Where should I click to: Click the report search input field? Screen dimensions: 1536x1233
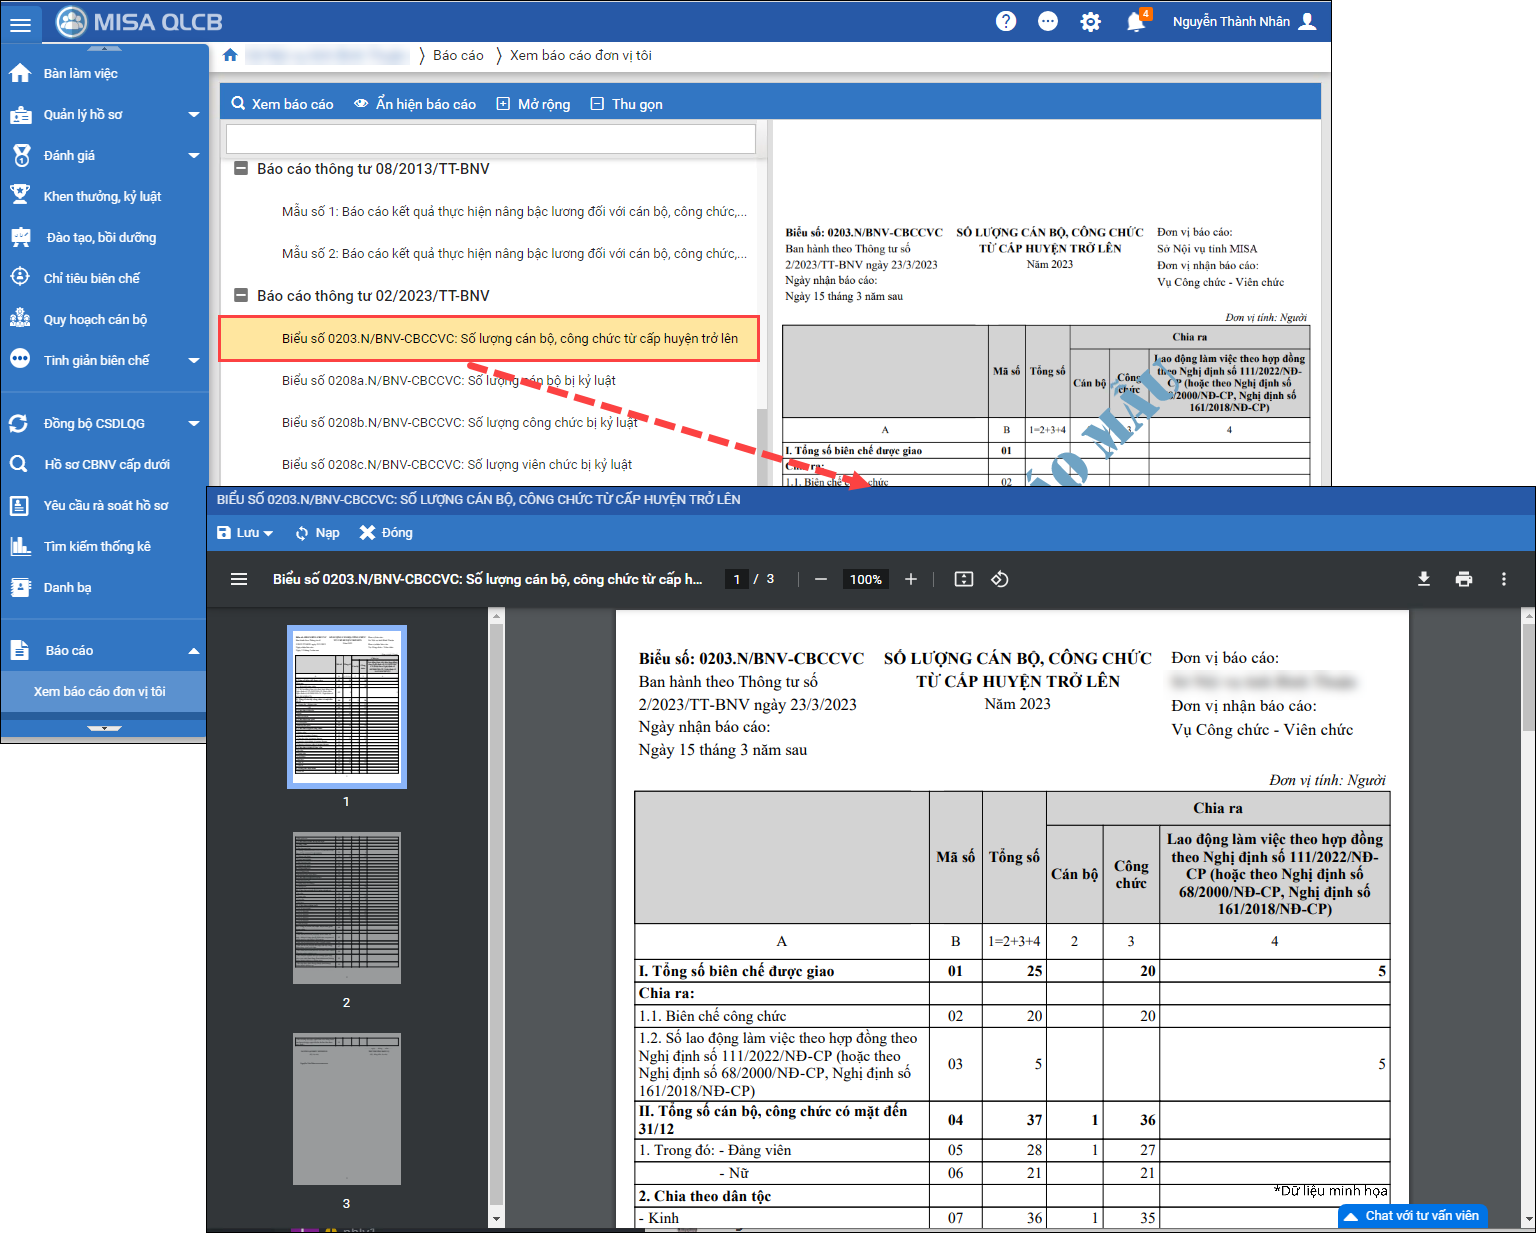pos(490,139)
